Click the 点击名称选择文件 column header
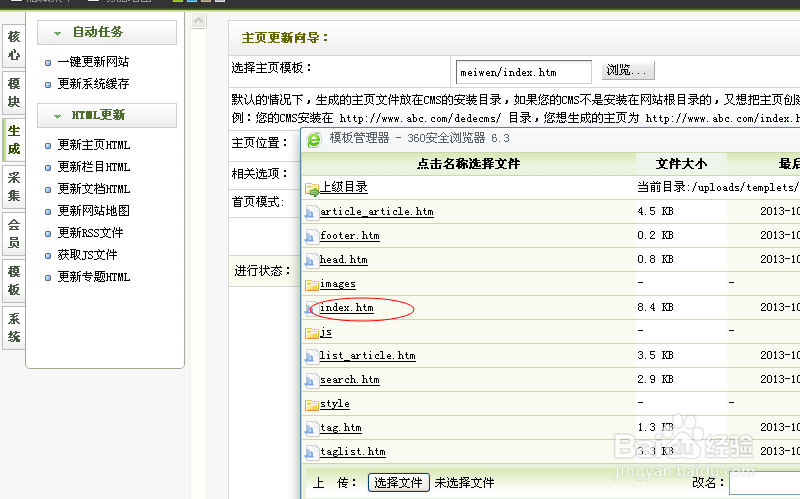Image resolution: width=800 pixels, height=499 pixels. pyautogui.click(x=468, y=164)
